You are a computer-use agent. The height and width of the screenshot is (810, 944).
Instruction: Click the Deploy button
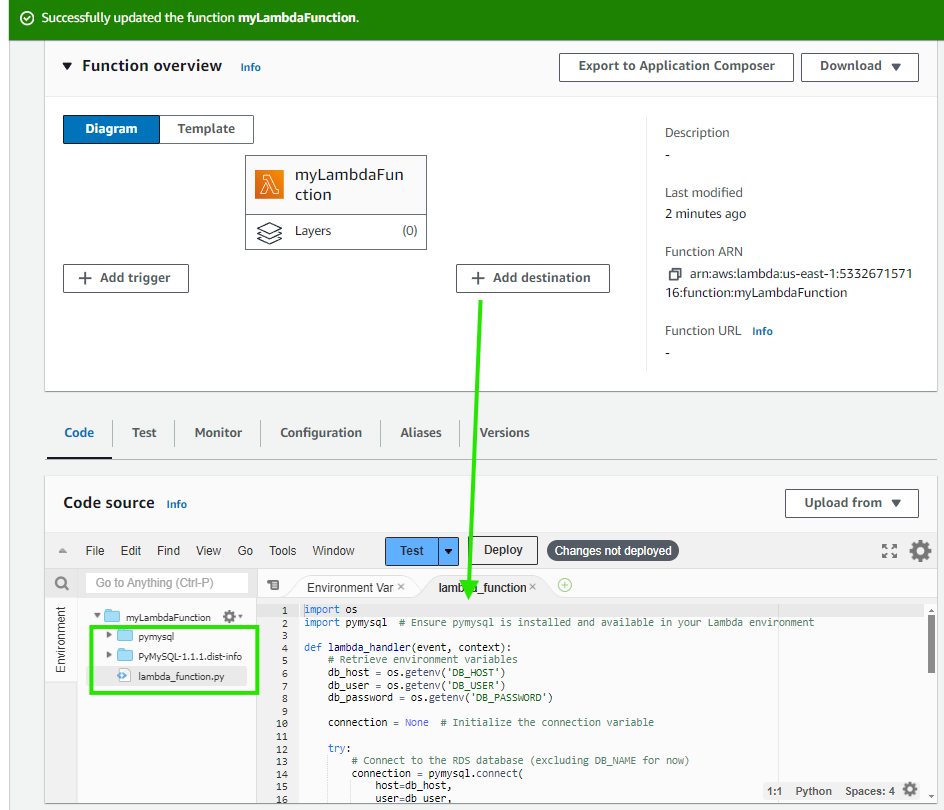[503, 550]
